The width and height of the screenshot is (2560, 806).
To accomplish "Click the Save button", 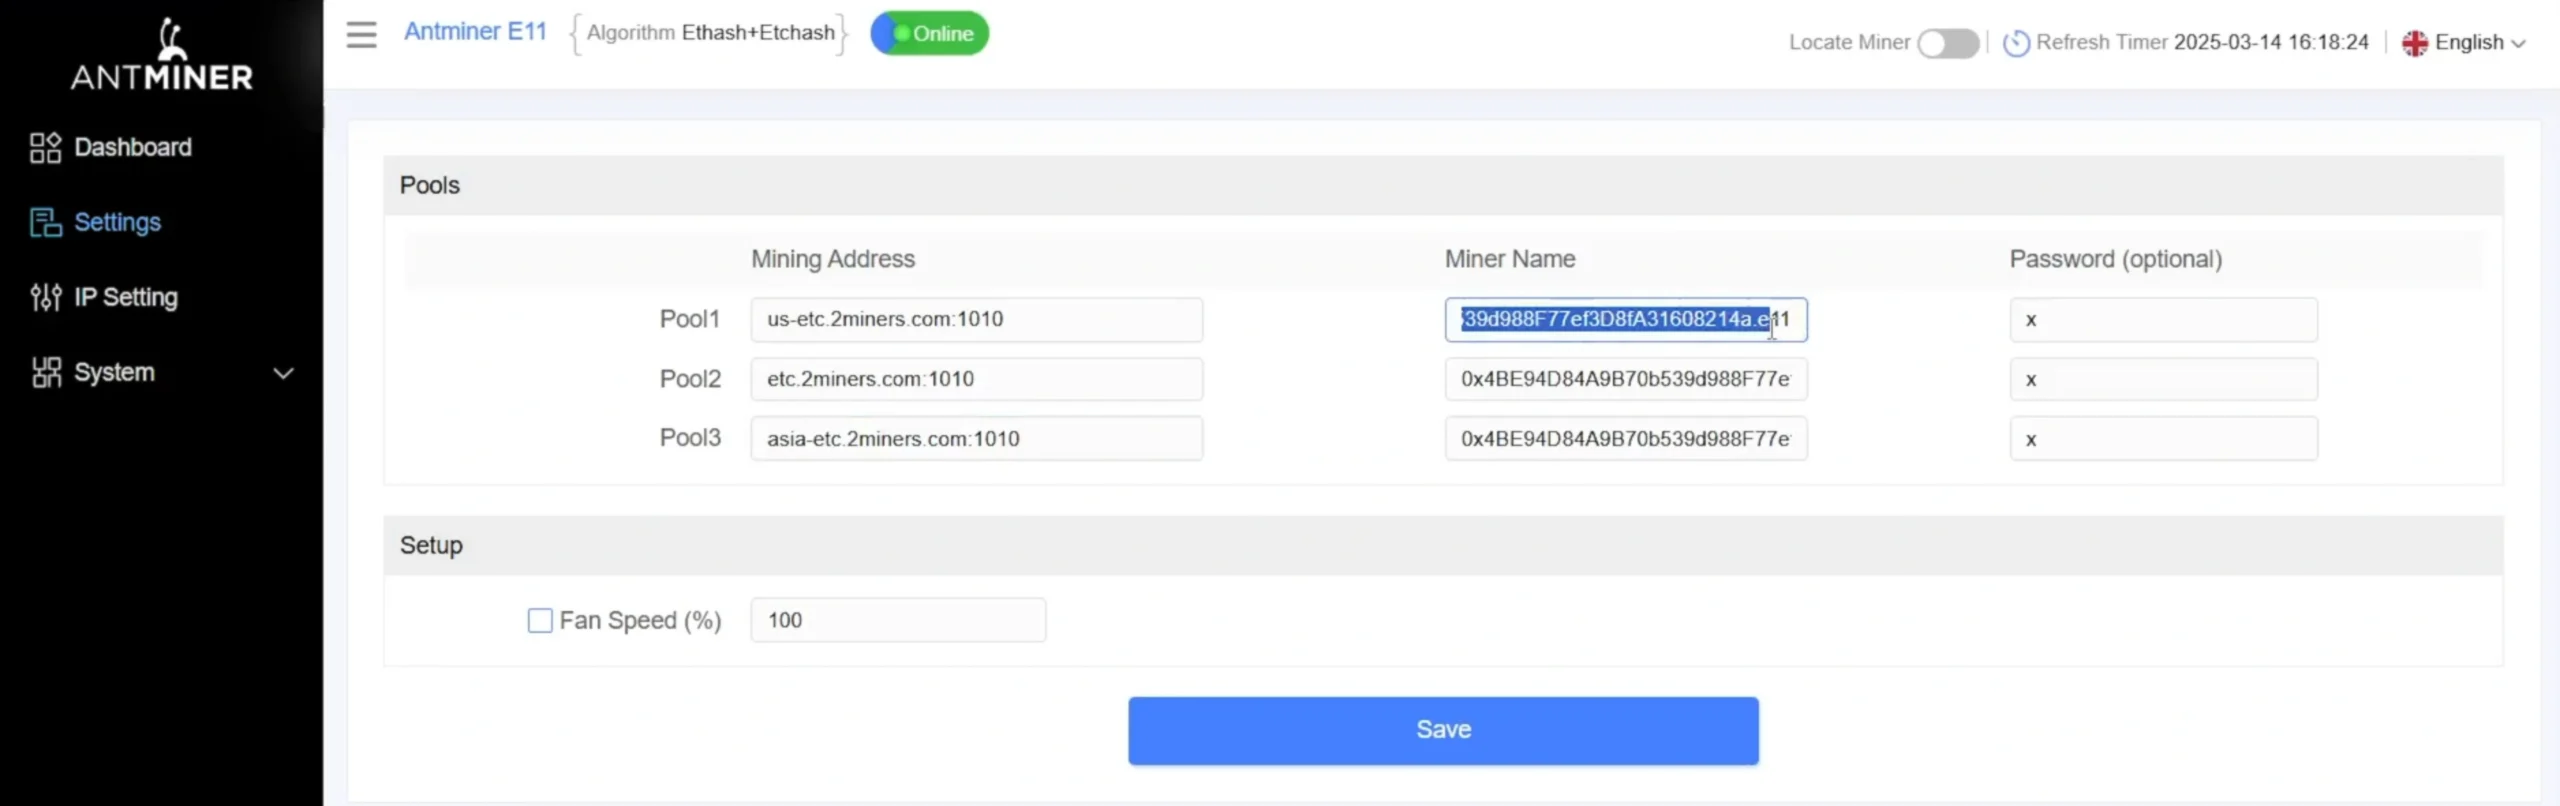I will (x=1443, y=731).
